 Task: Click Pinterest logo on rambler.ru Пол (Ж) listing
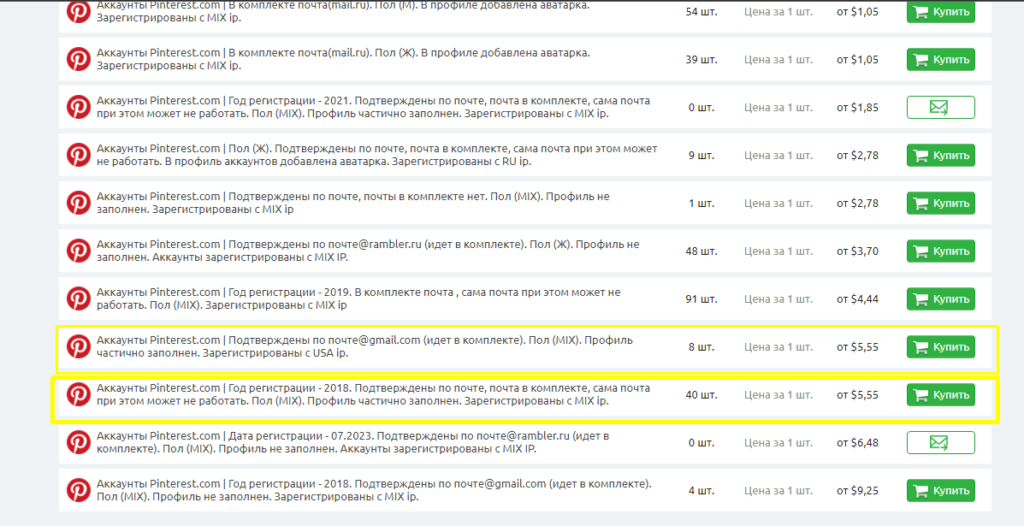pyautogui.click(x=78, y=251)
